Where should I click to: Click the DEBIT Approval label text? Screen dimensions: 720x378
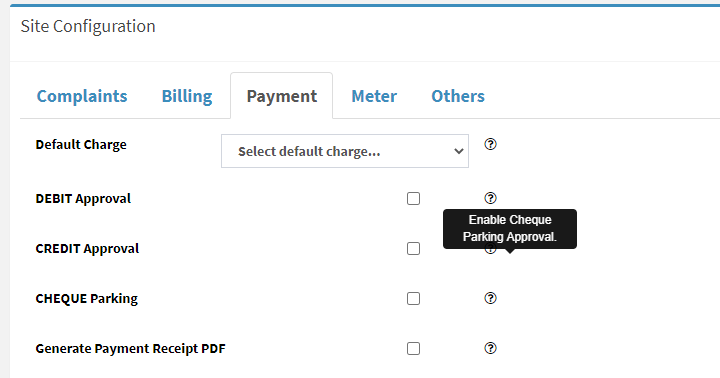click(83, 198)
